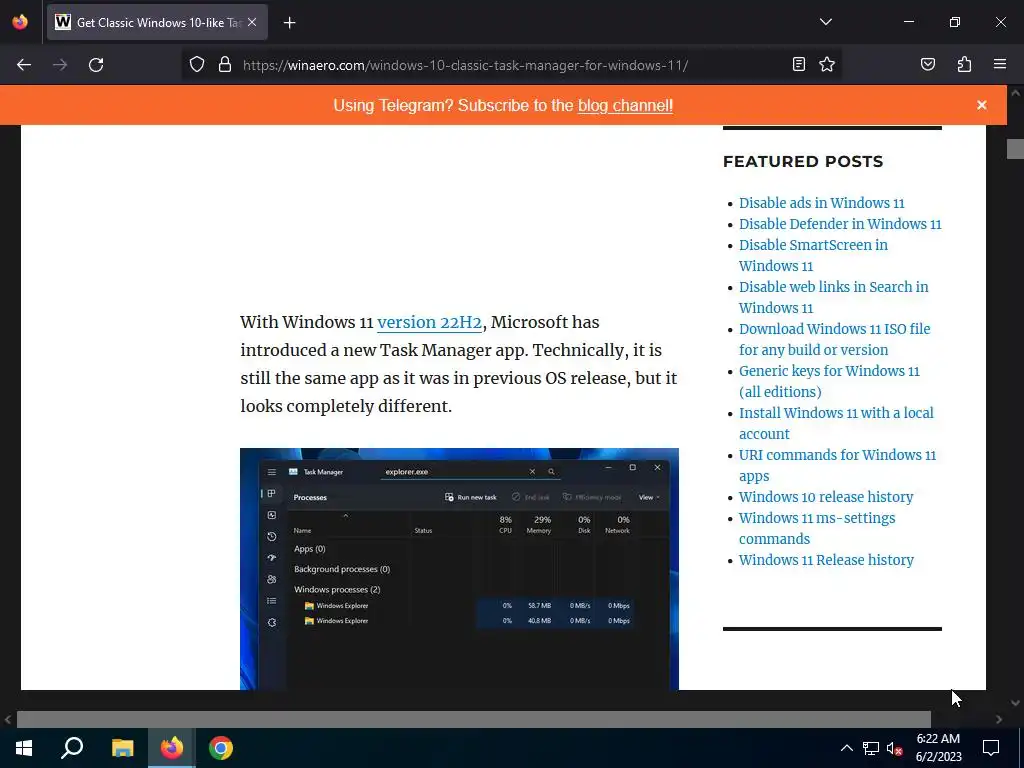
Task: Open the Firefox application menu
Action: pyautogui.click(x=1000, y=64)
